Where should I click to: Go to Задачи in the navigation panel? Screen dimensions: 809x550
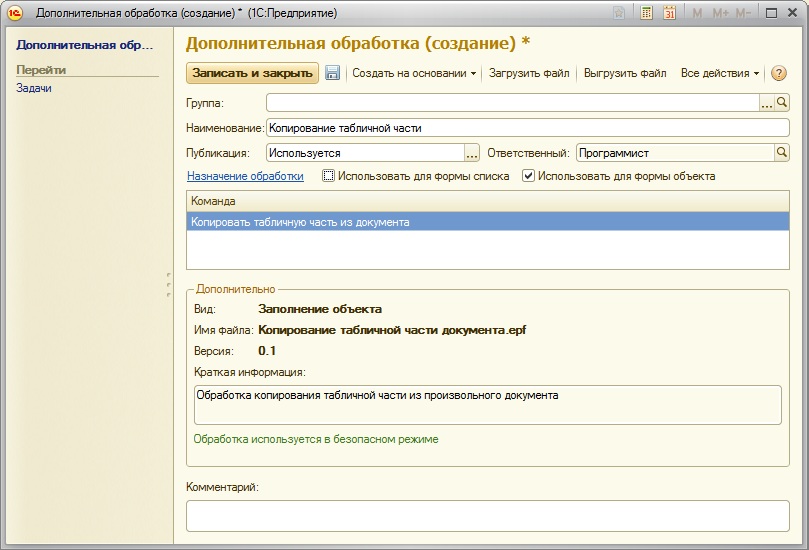tap(34, 88)
